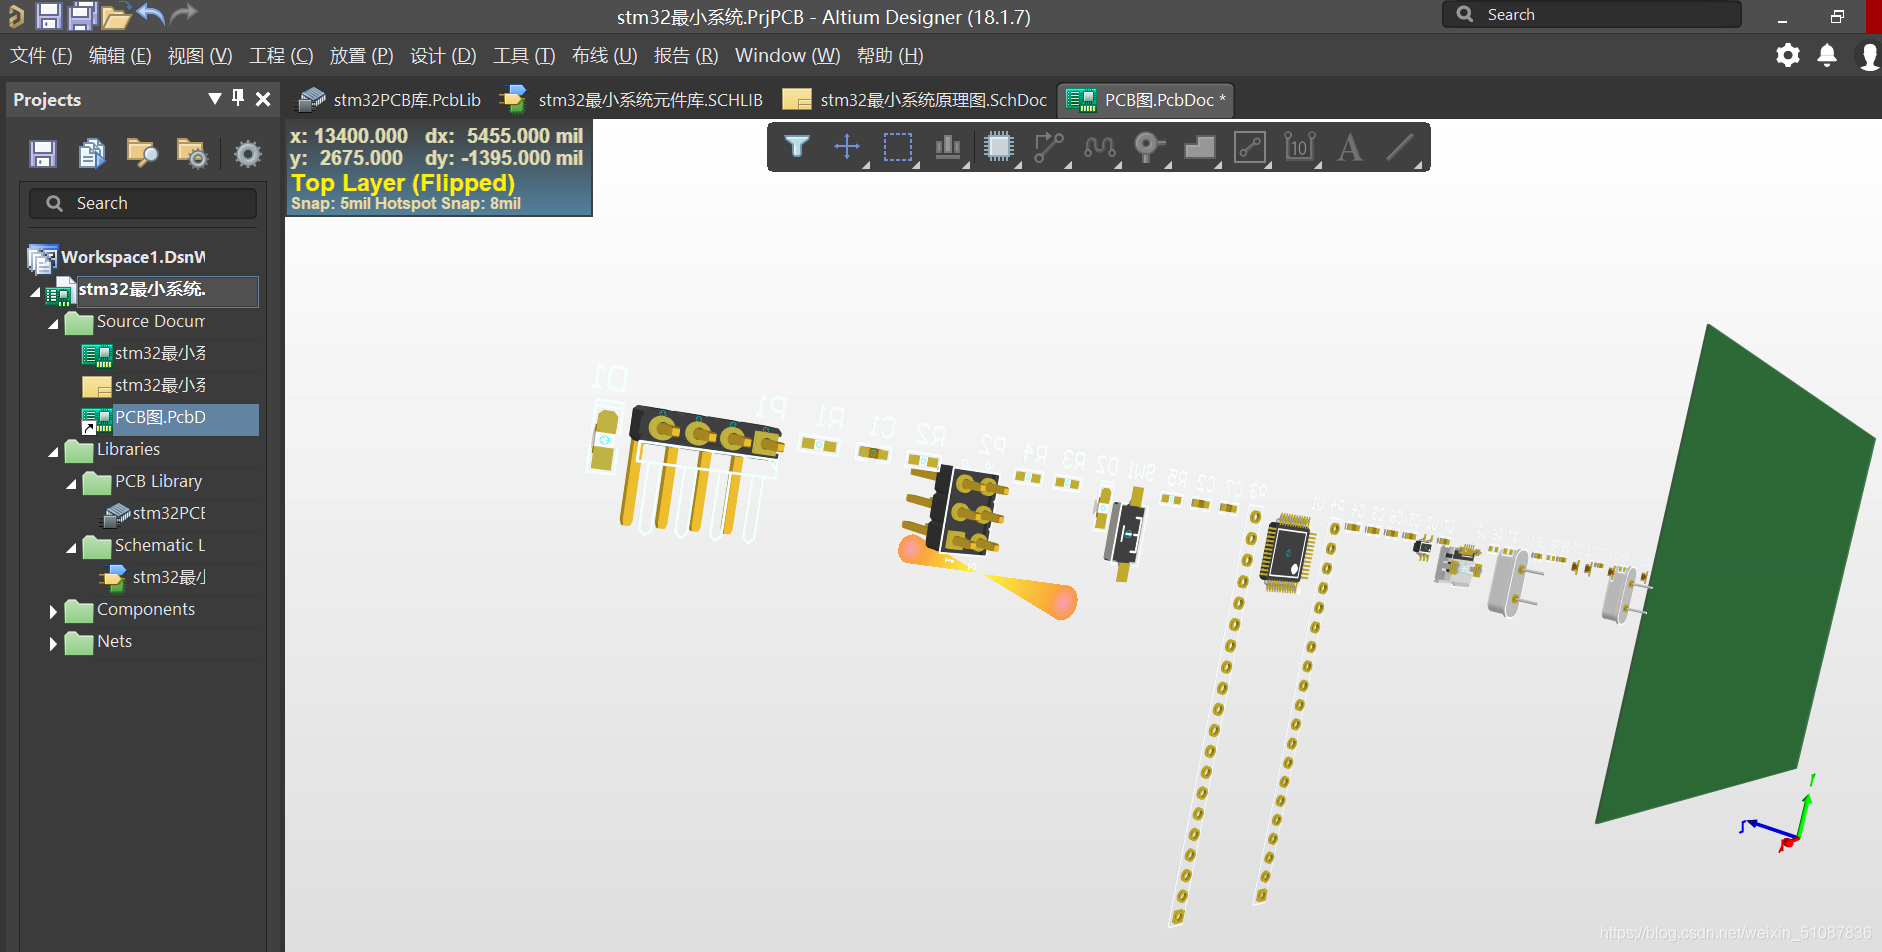The width and height of the screenshot is (1882, 952).
Task: Open the notifications bell
Action: pos(1826,55)
